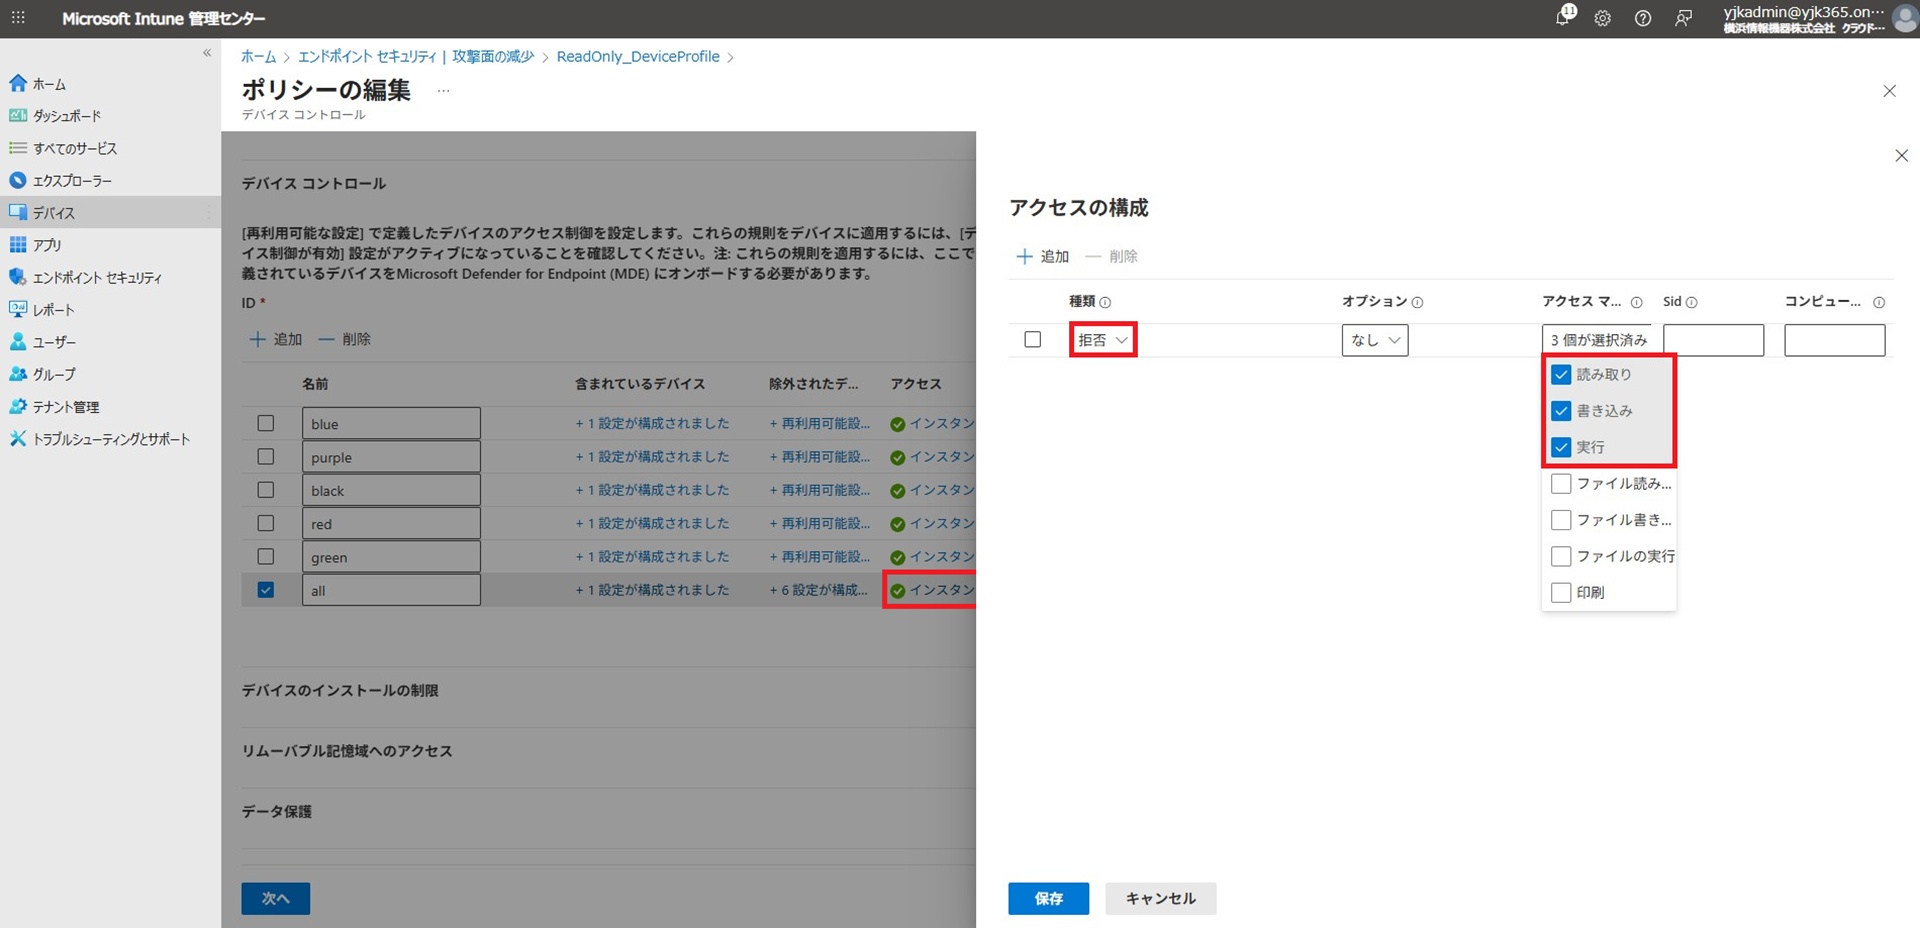Collapse デバイス コントロール section

point(314,184)
